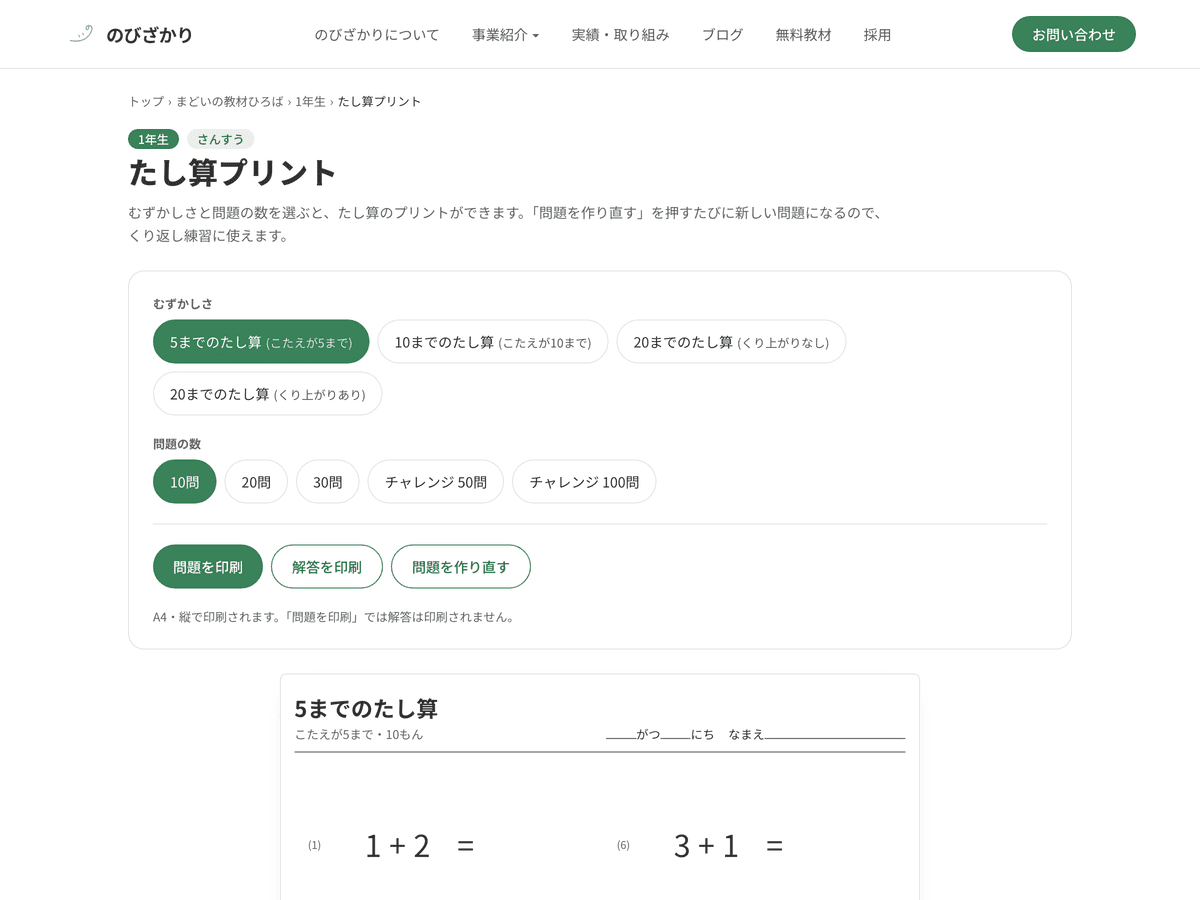Image resolution: width=1200 pixels, height=900 pixels.
Task: Select 20問 problem count
Action: coord(256,482)
